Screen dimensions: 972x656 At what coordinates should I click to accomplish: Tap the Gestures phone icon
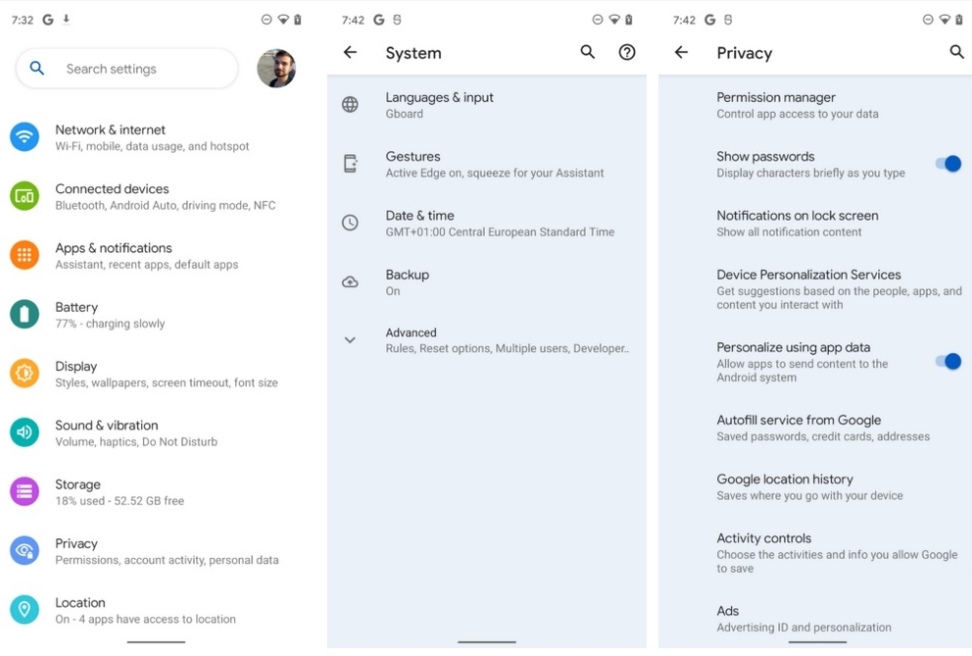point(350,164)
